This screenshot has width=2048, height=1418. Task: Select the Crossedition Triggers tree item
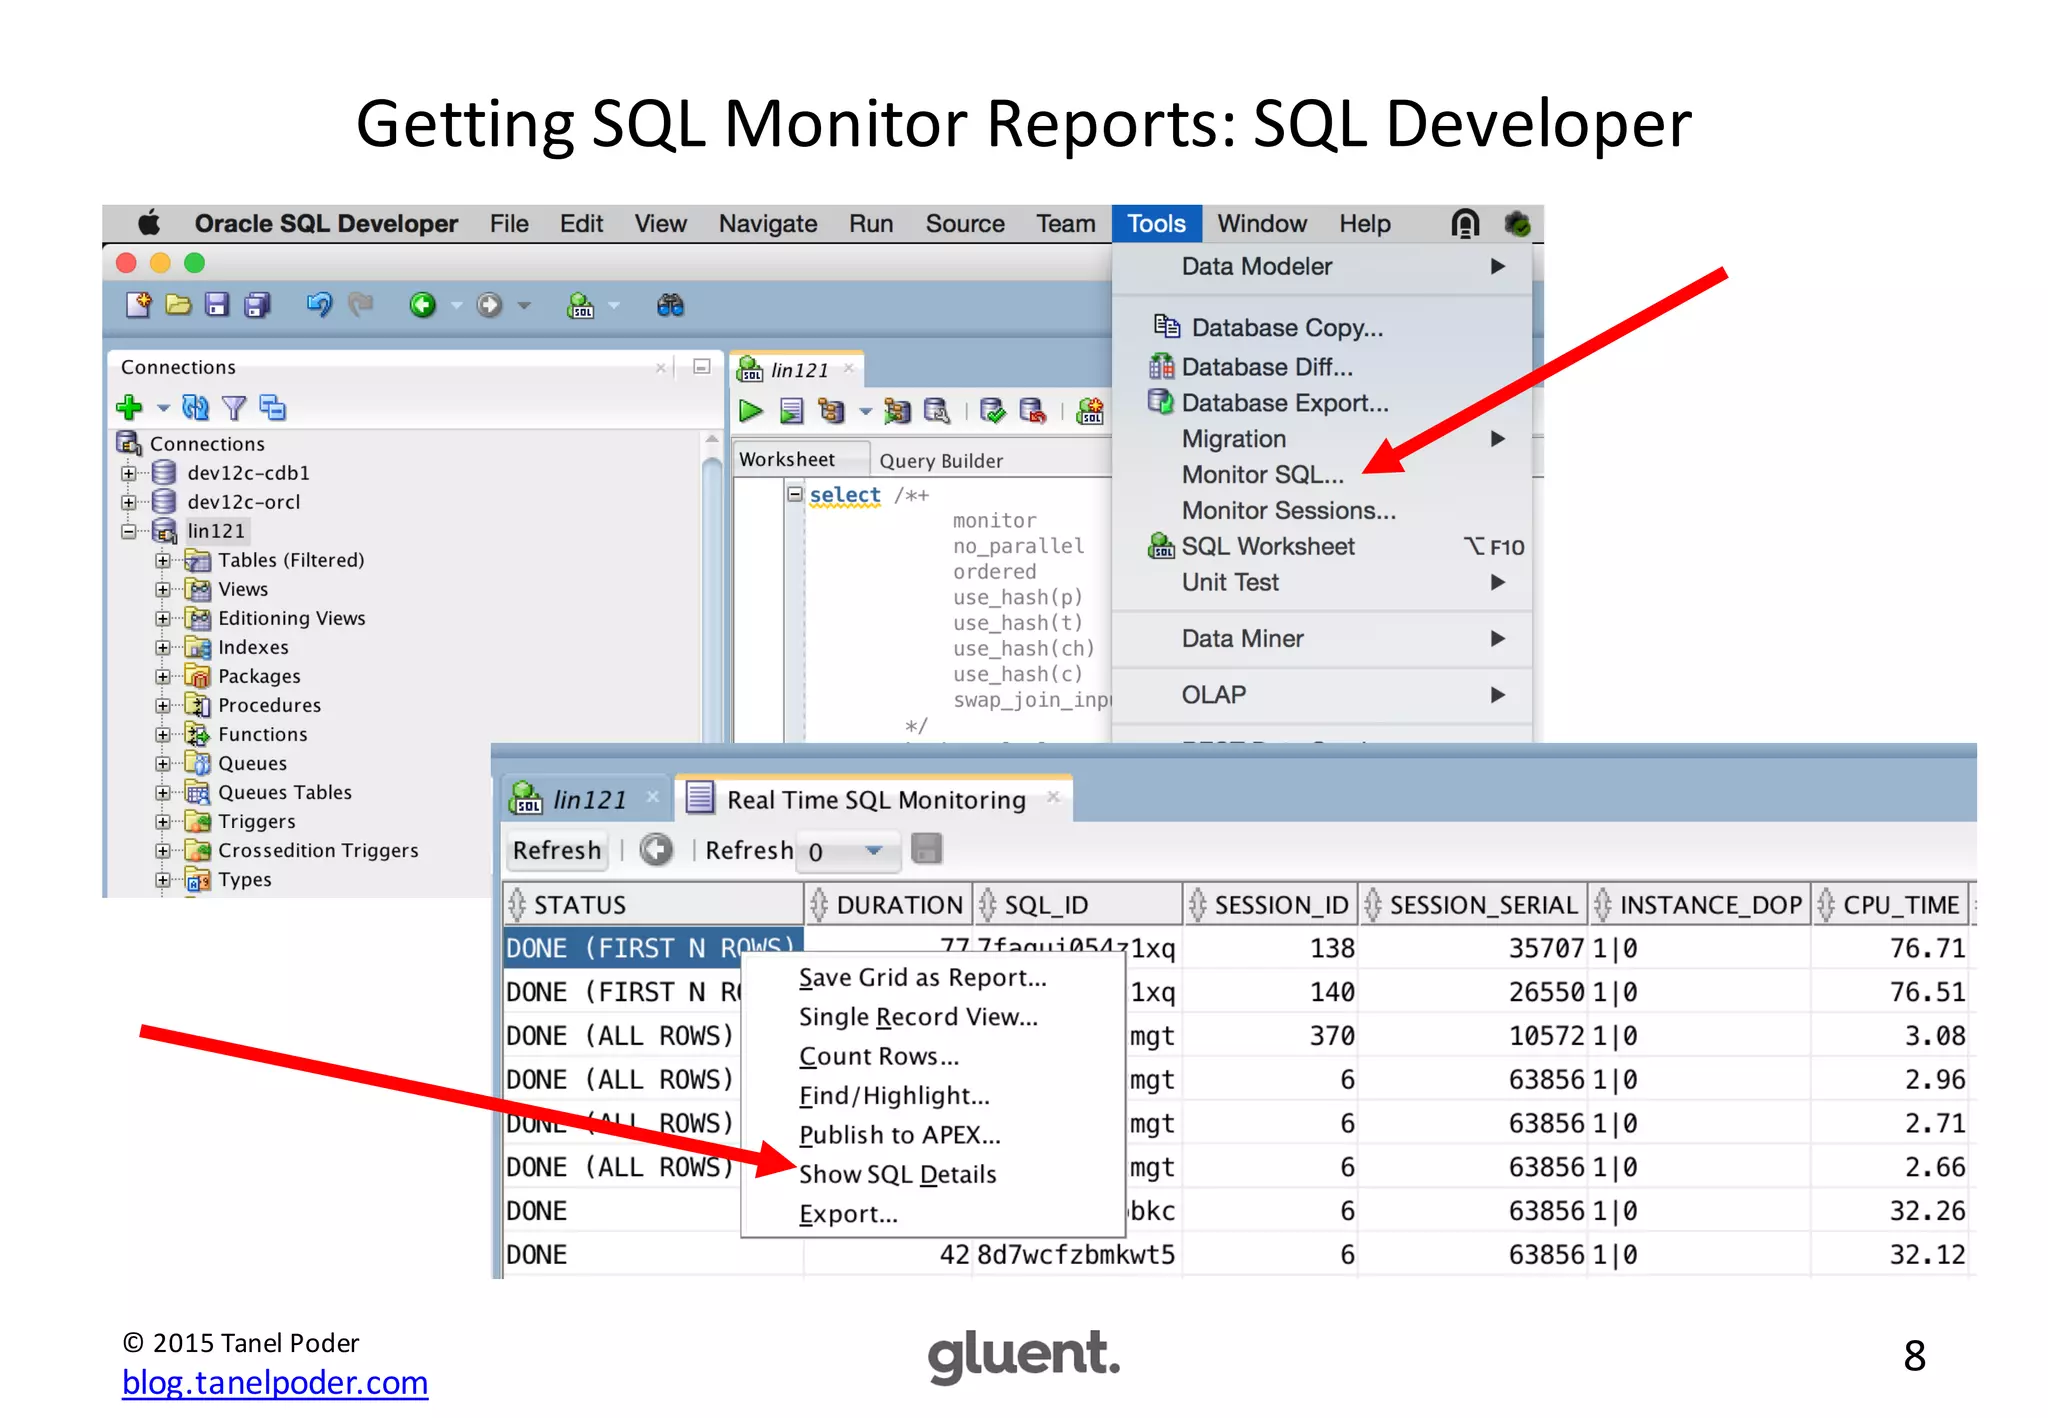point(318,850)
